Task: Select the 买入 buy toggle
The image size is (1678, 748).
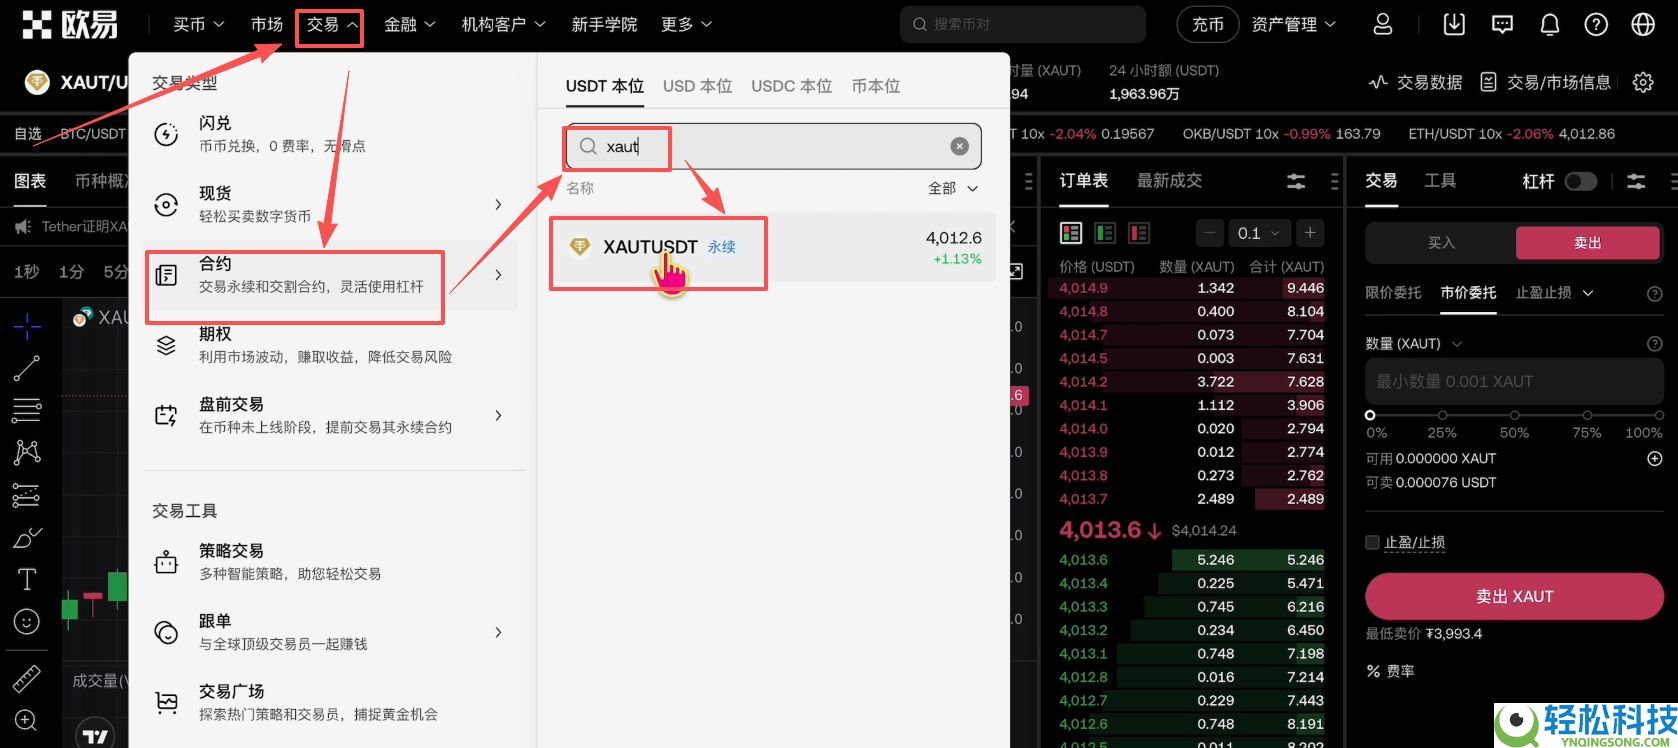Action: pyautogui.click(x=1441, y=242)
